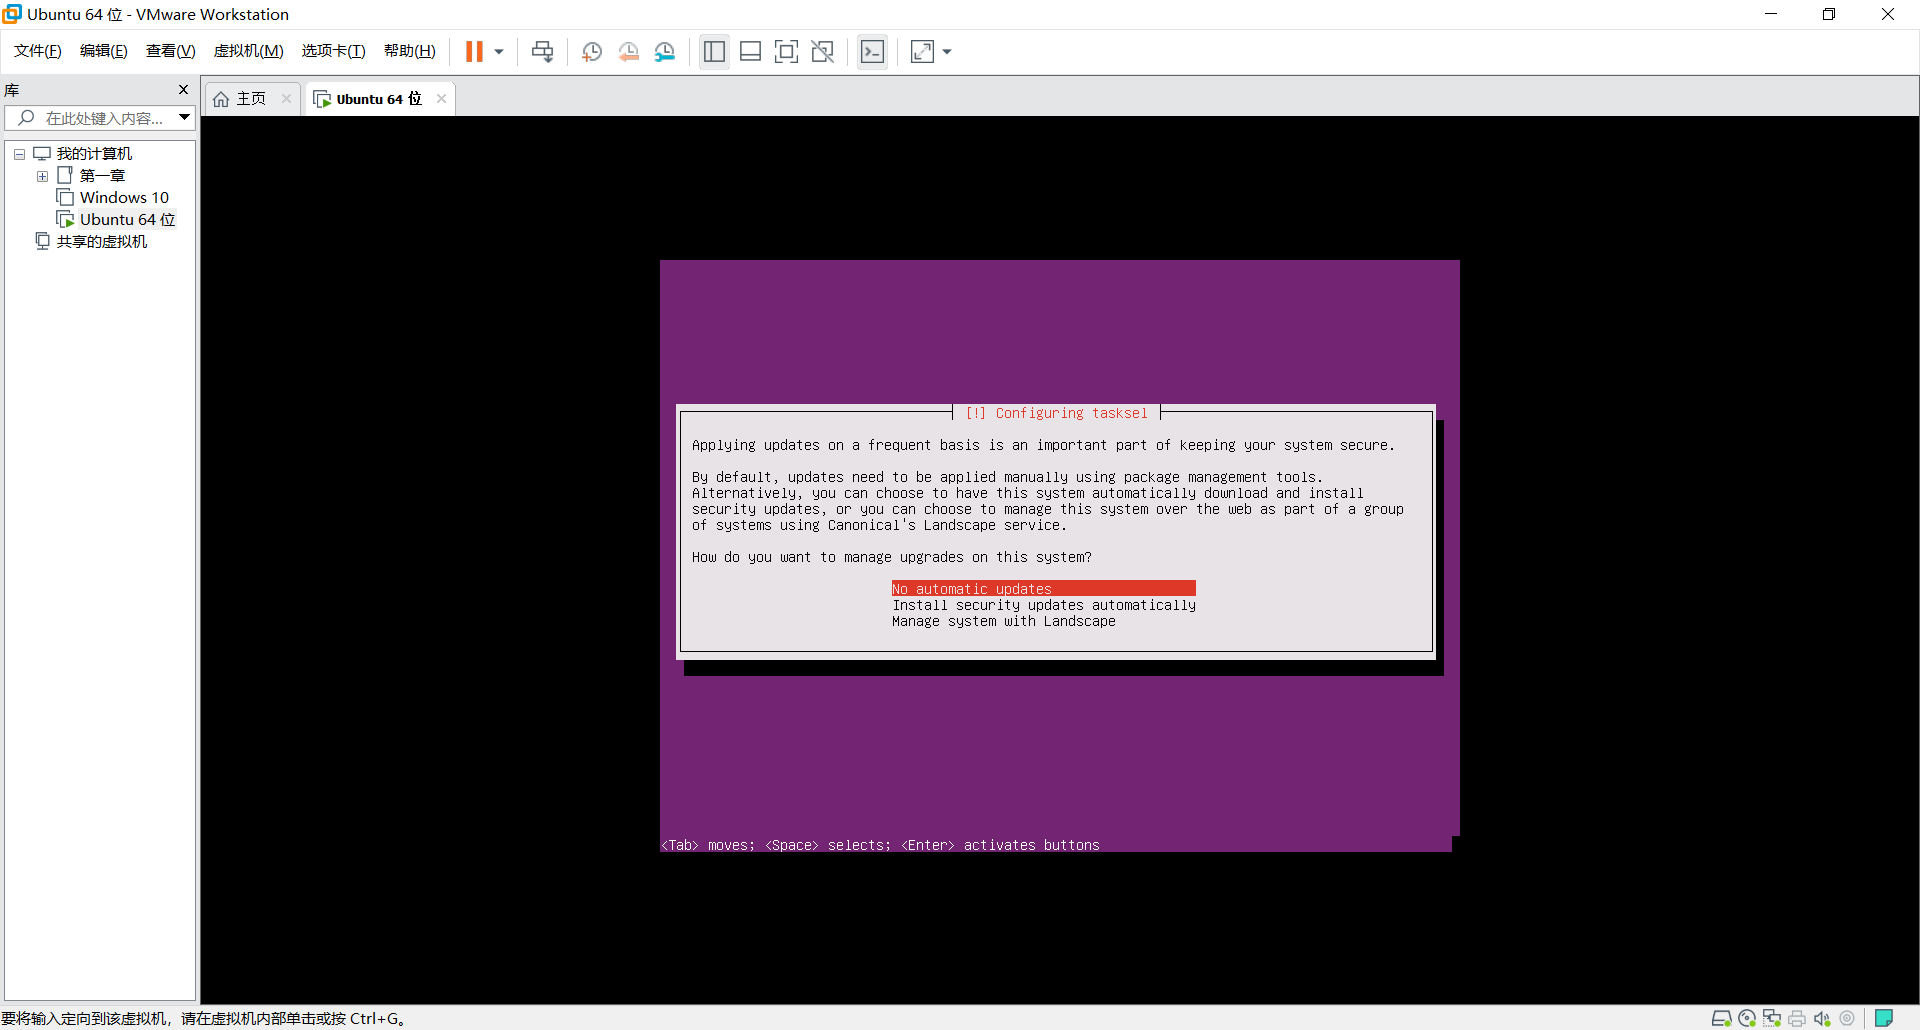Toggle the library sidebar view

[714, 52]
